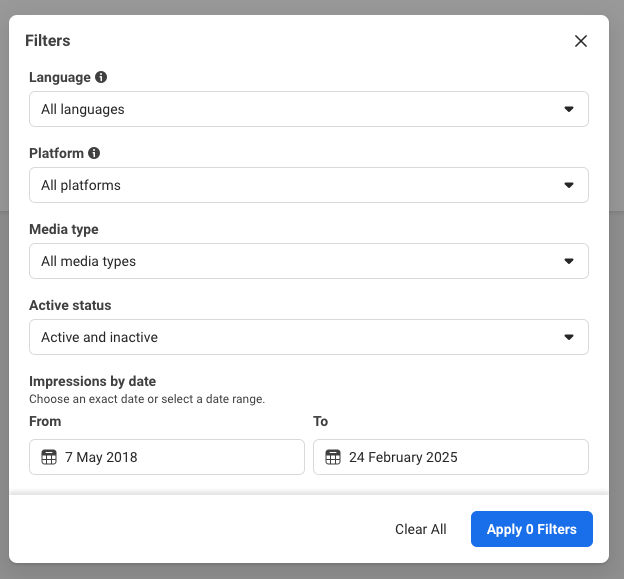
Task: Open the 'All platforms' dropdown
Action: click(x=309, y=185)
